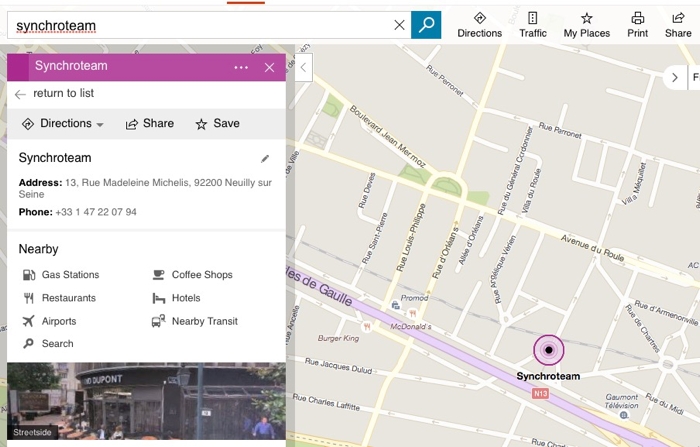This screenshot has height=447, width=700.
Task: Save Synchroteam with the star Save button
Action: (x=217, y=124)
